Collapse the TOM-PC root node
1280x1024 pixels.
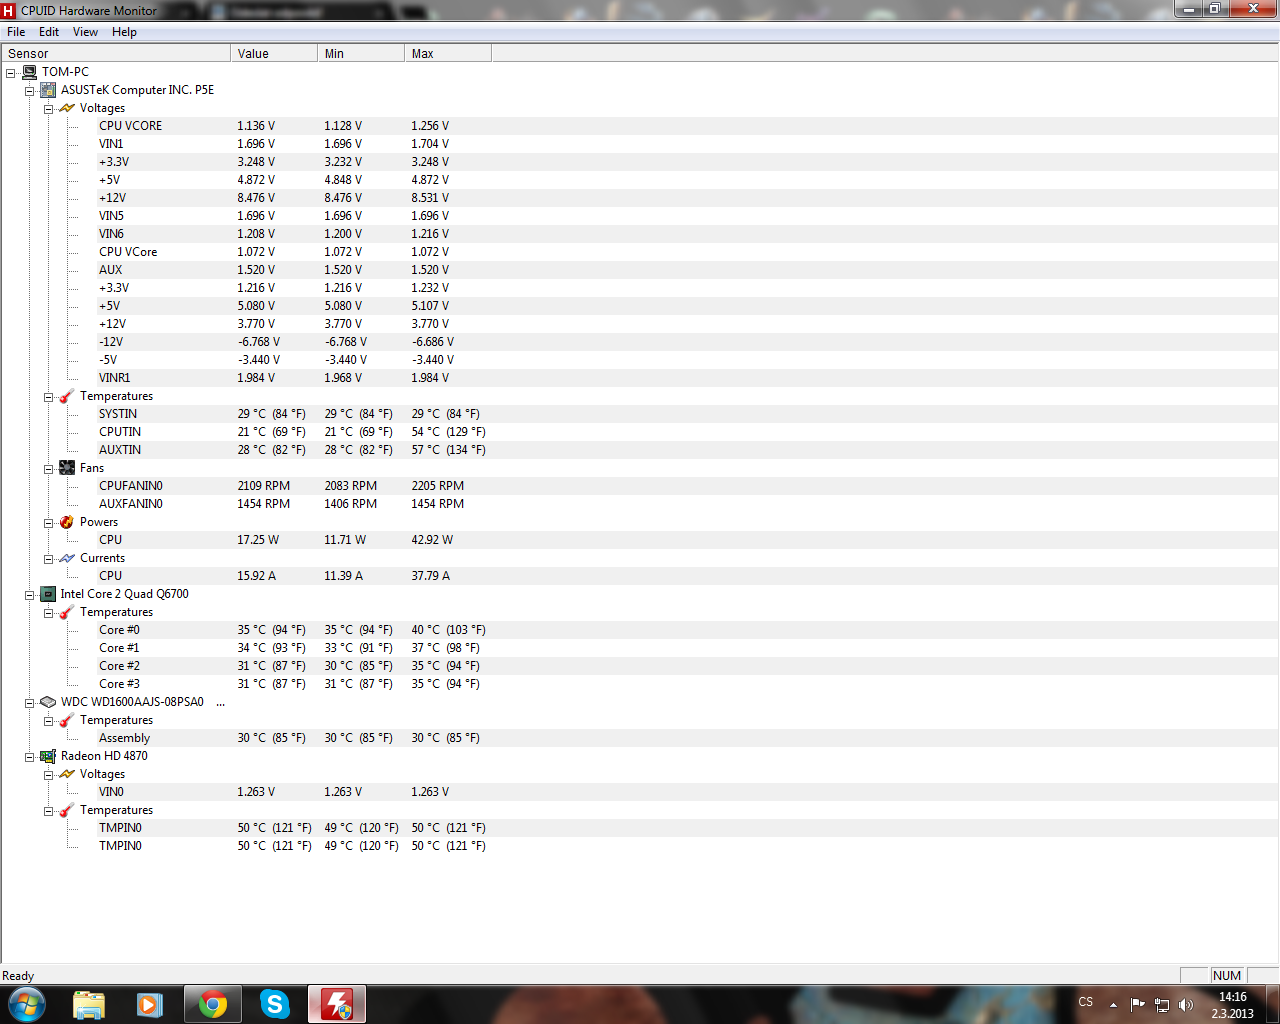click(11, 73)
